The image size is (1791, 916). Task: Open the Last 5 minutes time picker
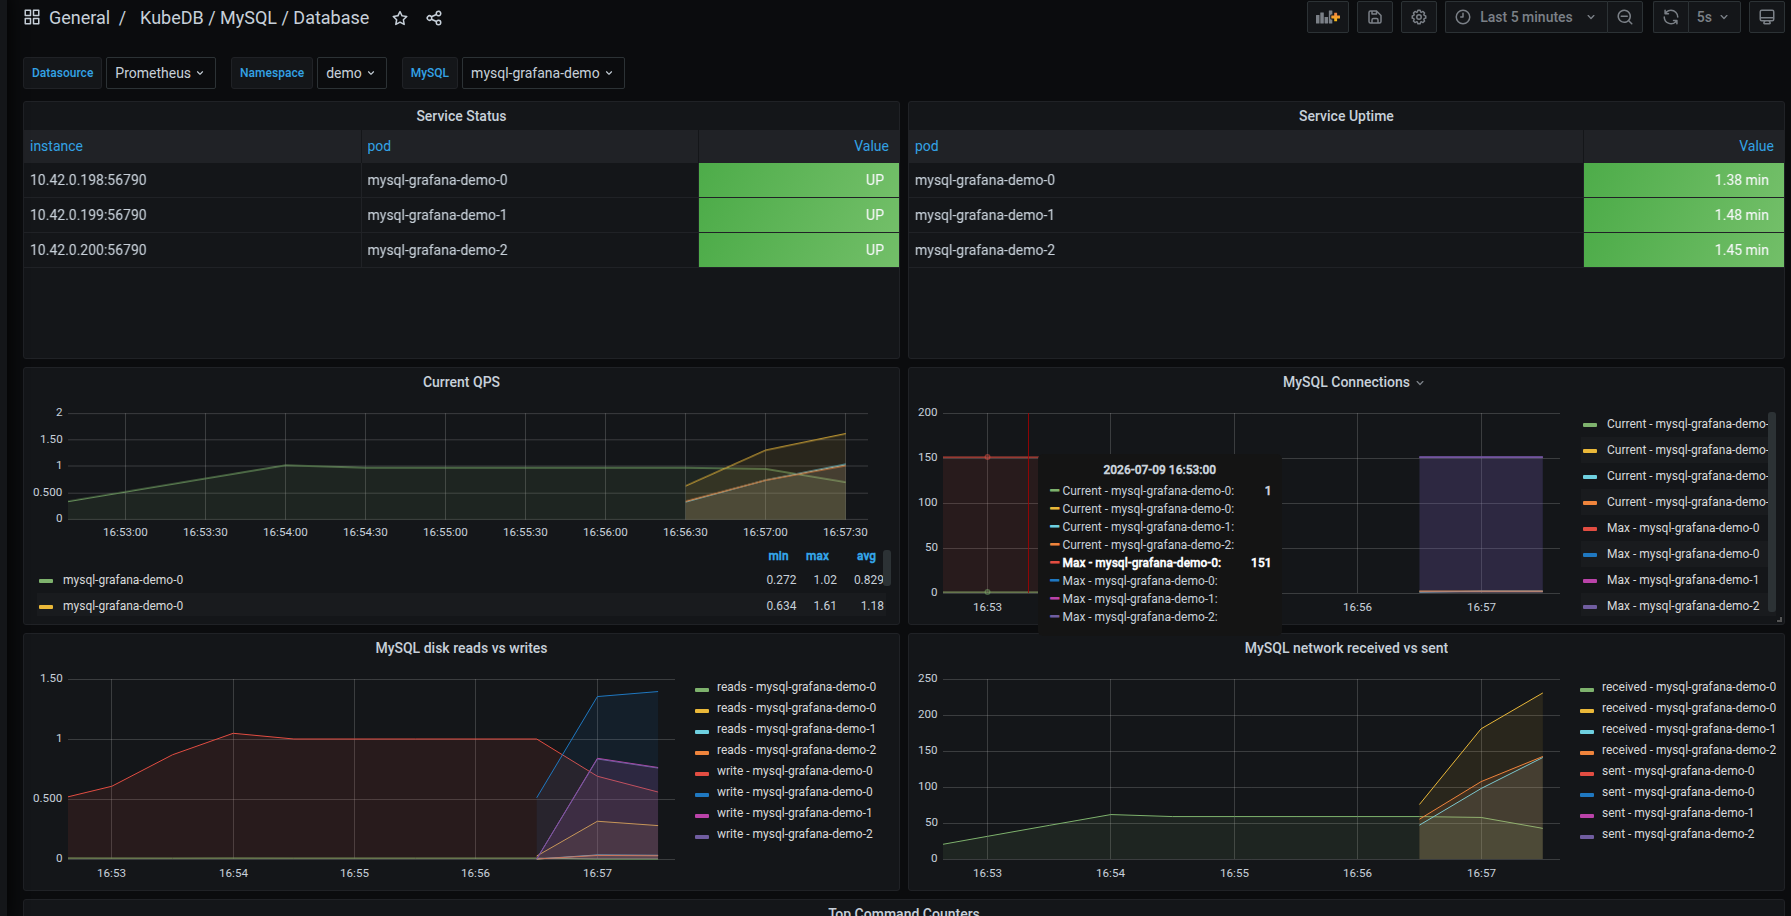pos(1526,17)
